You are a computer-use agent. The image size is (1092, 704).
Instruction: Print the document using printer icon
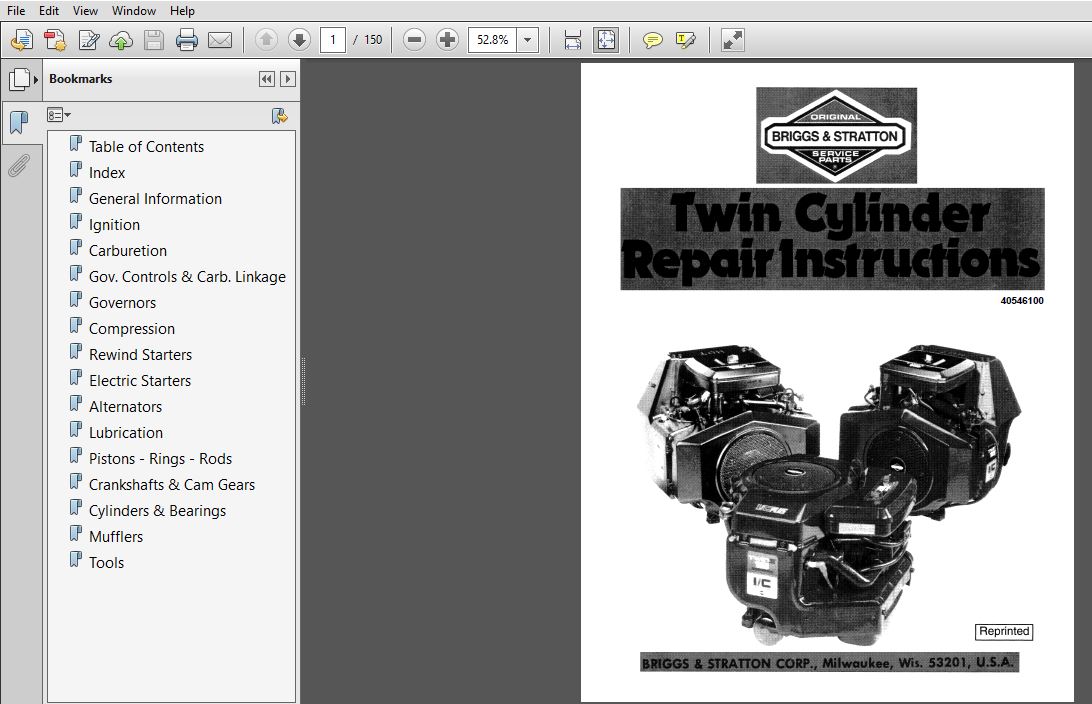[x=187, y=40]
